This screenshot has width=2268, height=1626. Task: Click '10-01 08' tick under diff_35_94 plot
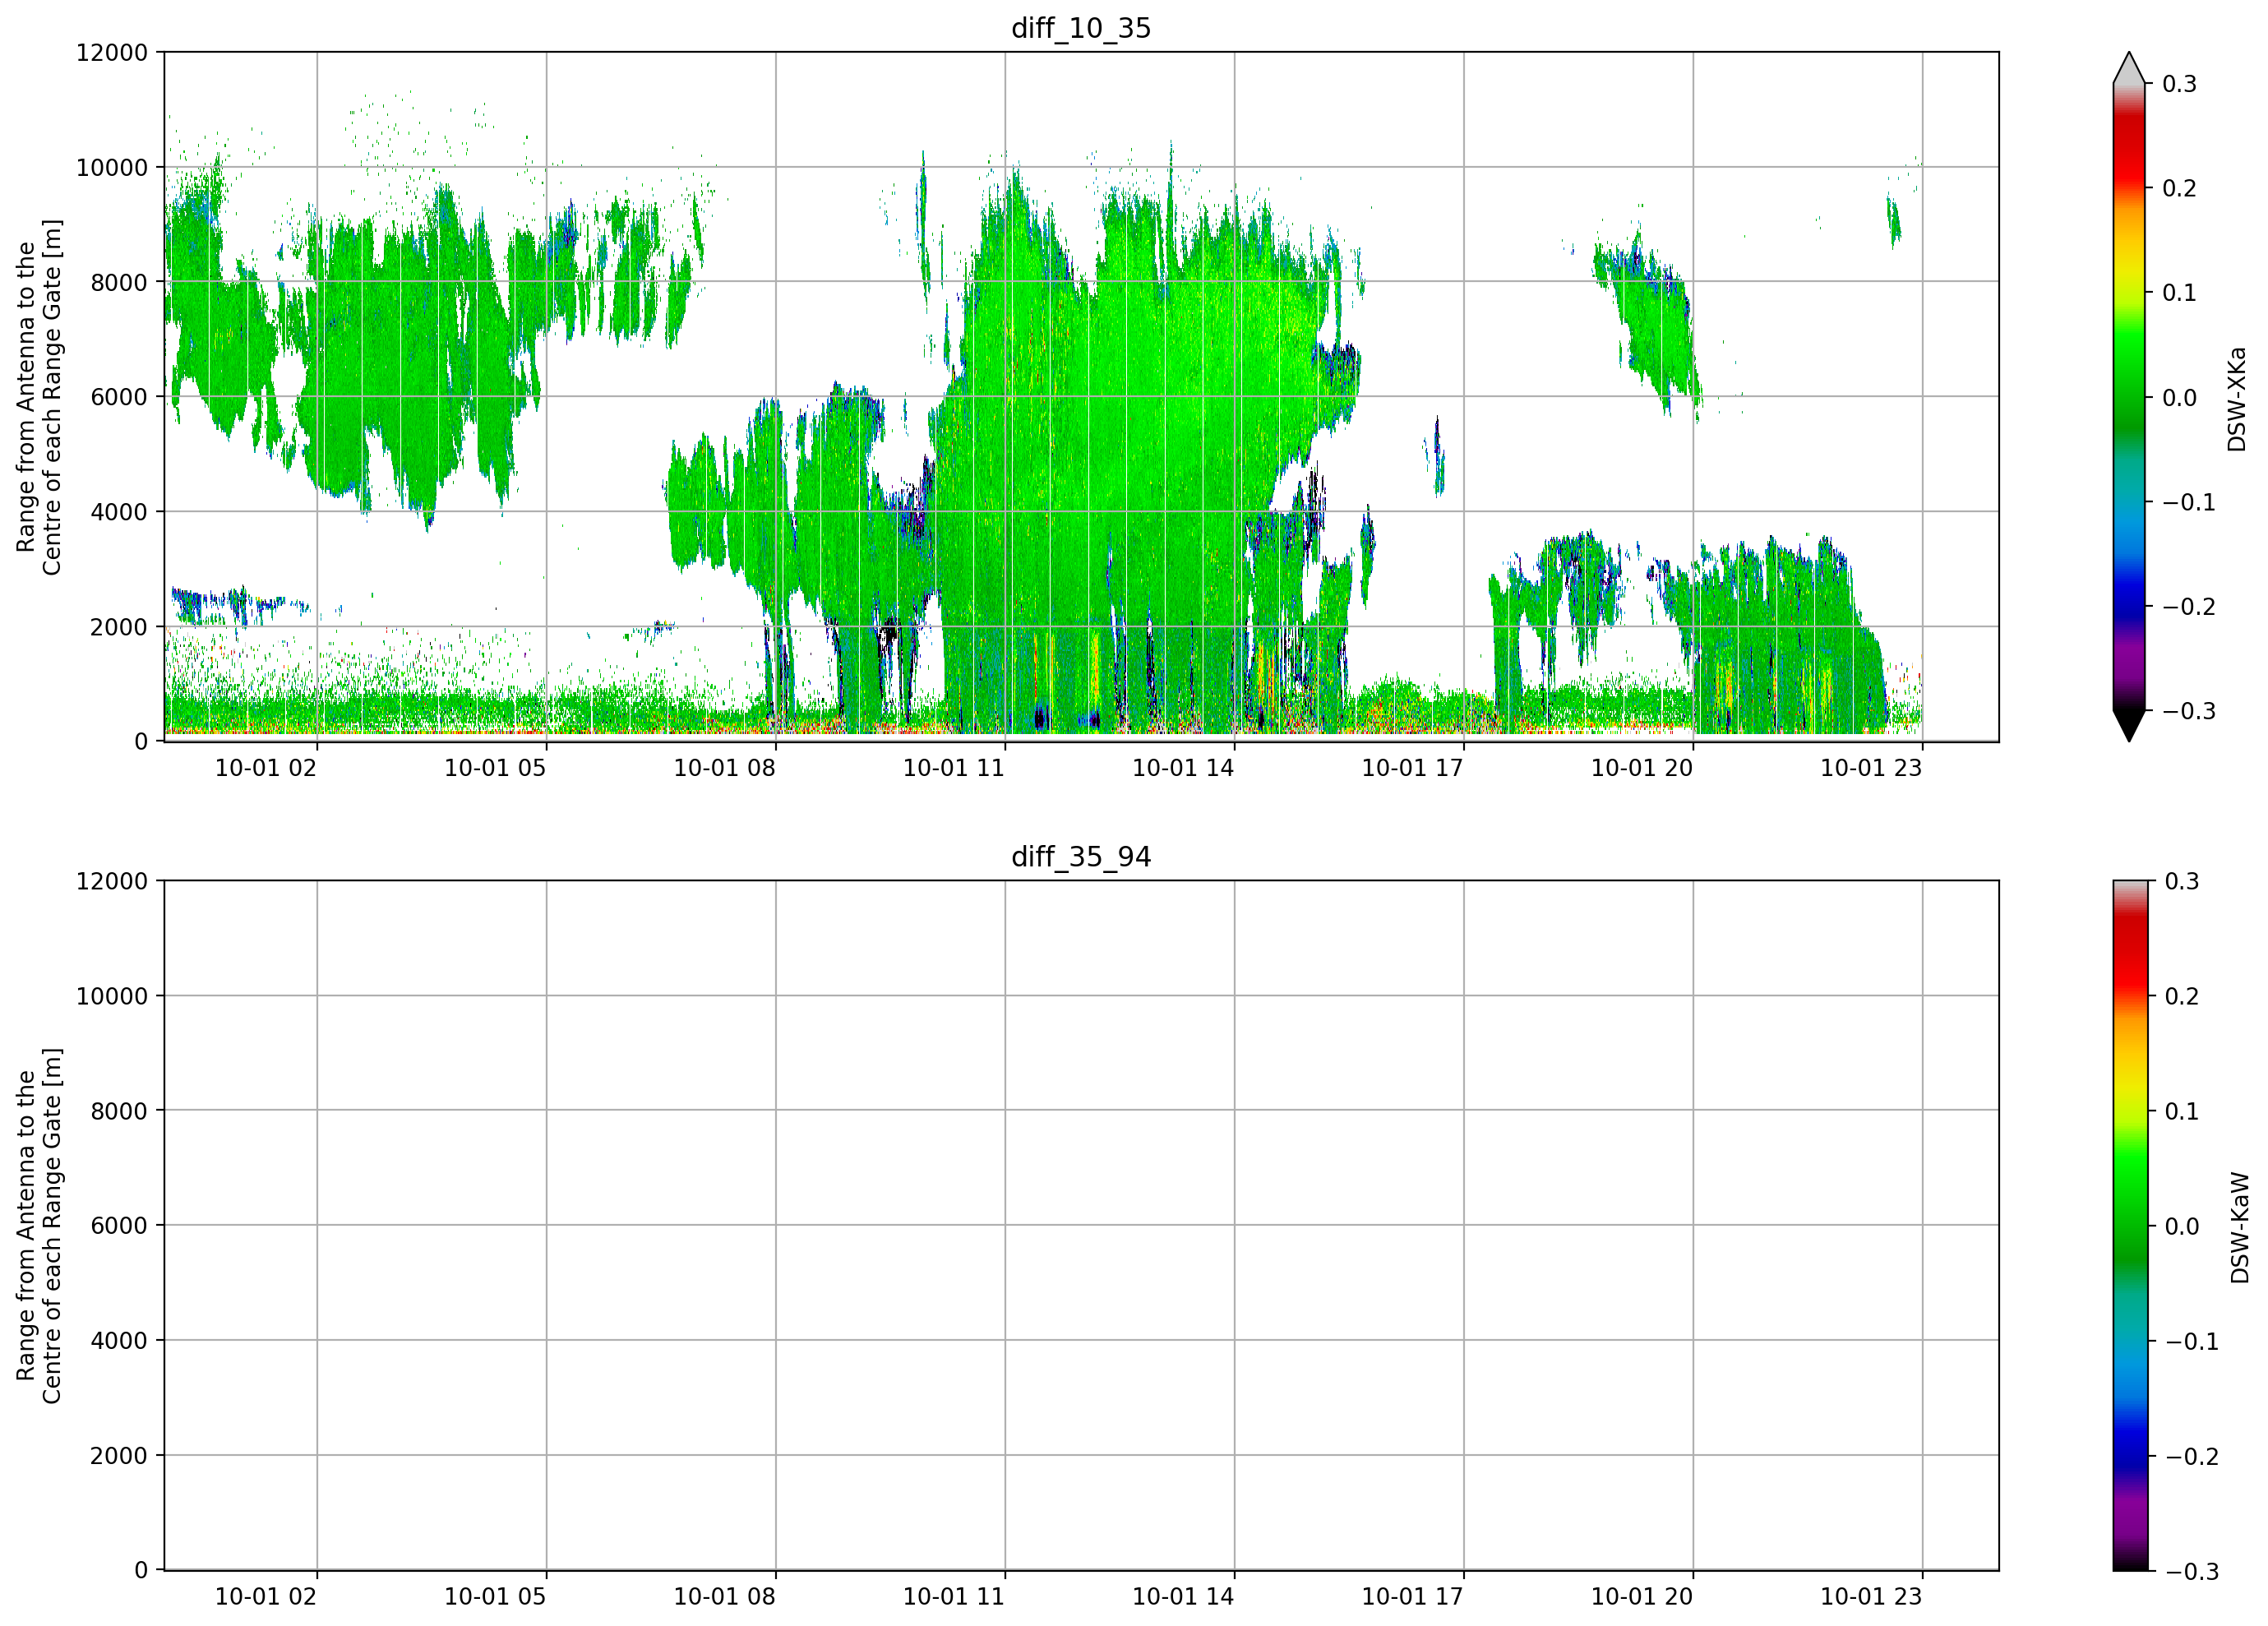click(725, 1597)
